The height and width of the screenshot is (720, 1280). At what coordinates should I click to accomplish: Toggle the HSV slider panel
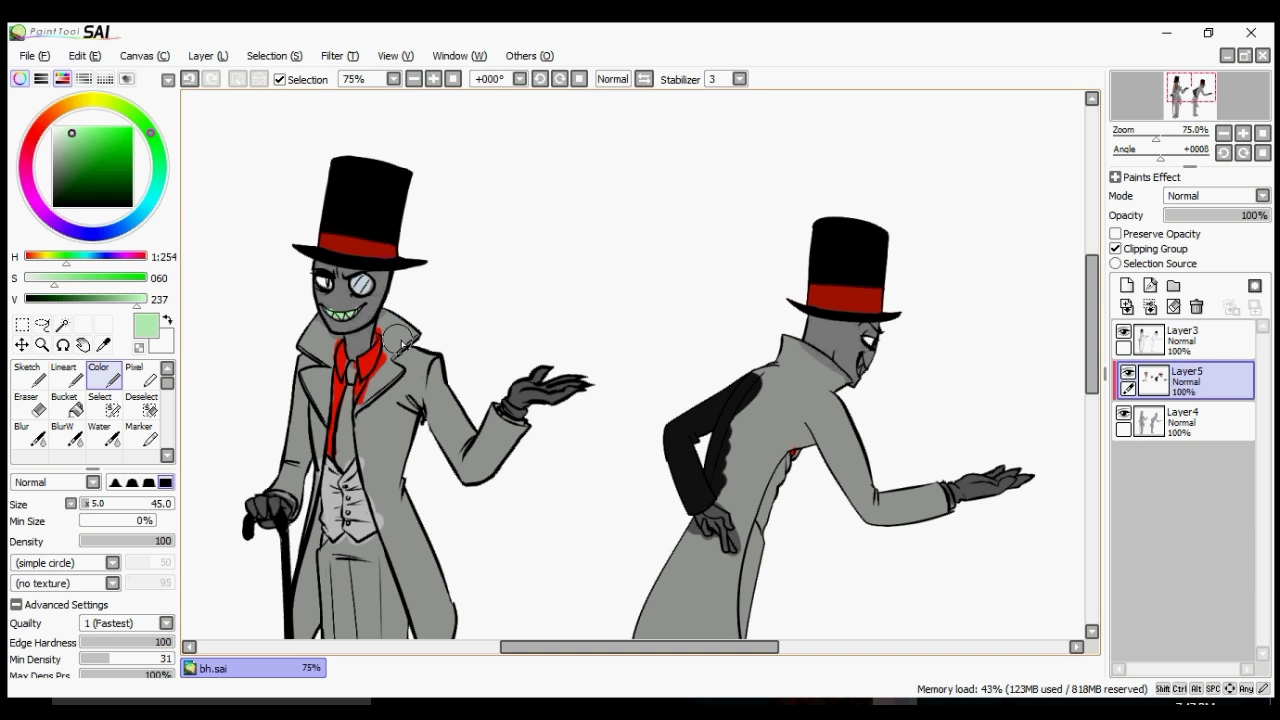coord(62,79)
